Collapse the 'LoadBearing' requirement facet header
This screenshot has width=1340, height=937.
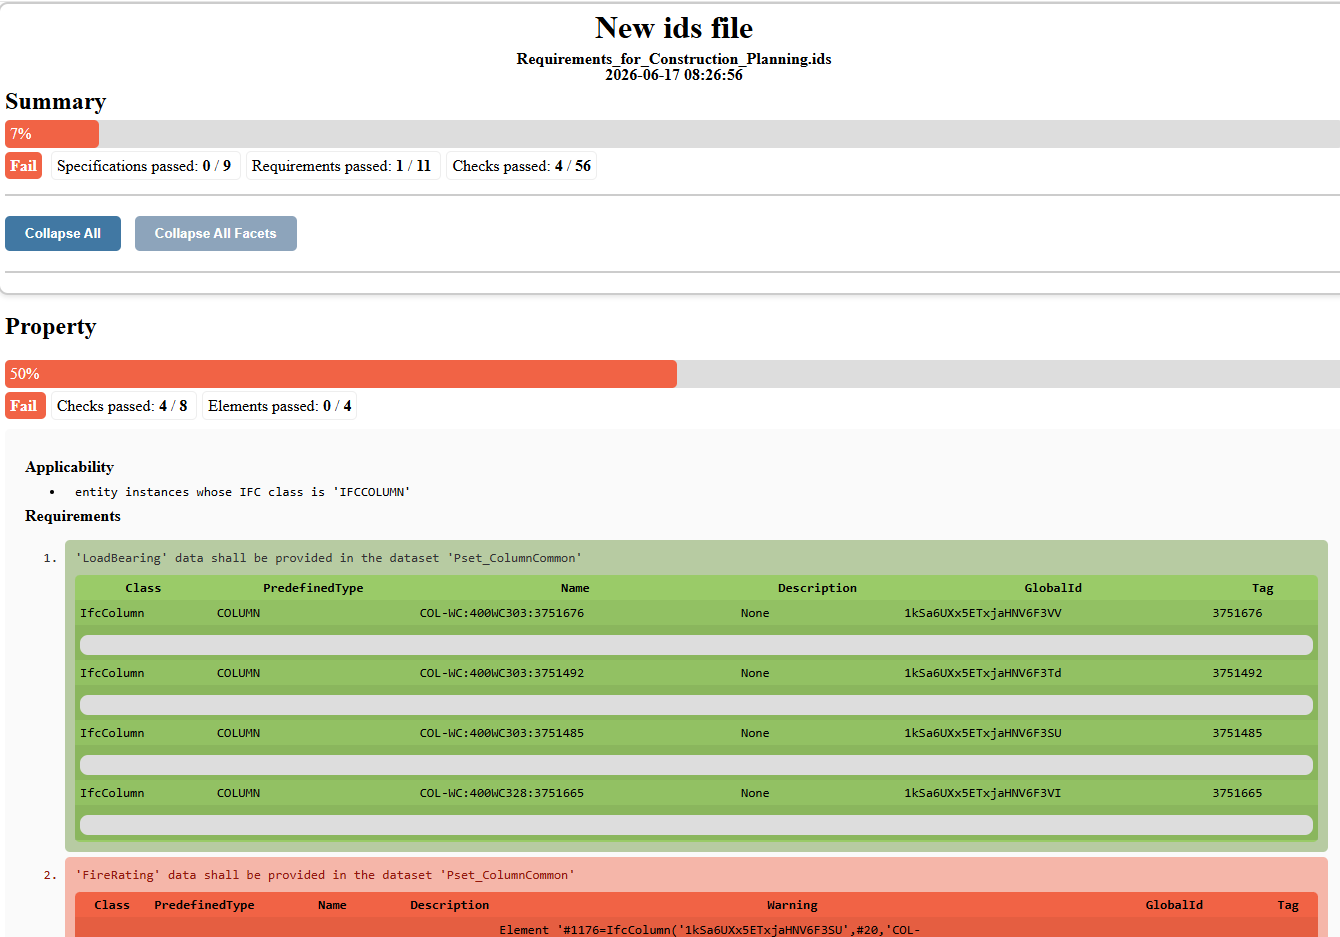pos(328,558)
